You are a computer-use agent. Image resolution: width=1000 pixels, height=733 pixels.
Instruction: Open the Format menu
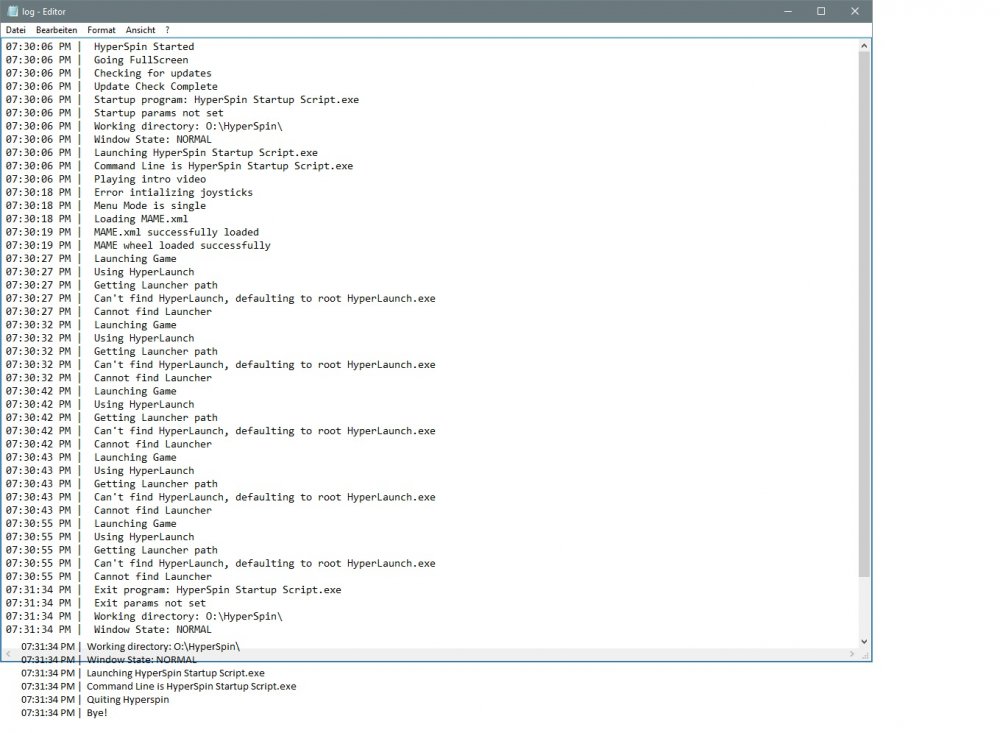(101, 30)
